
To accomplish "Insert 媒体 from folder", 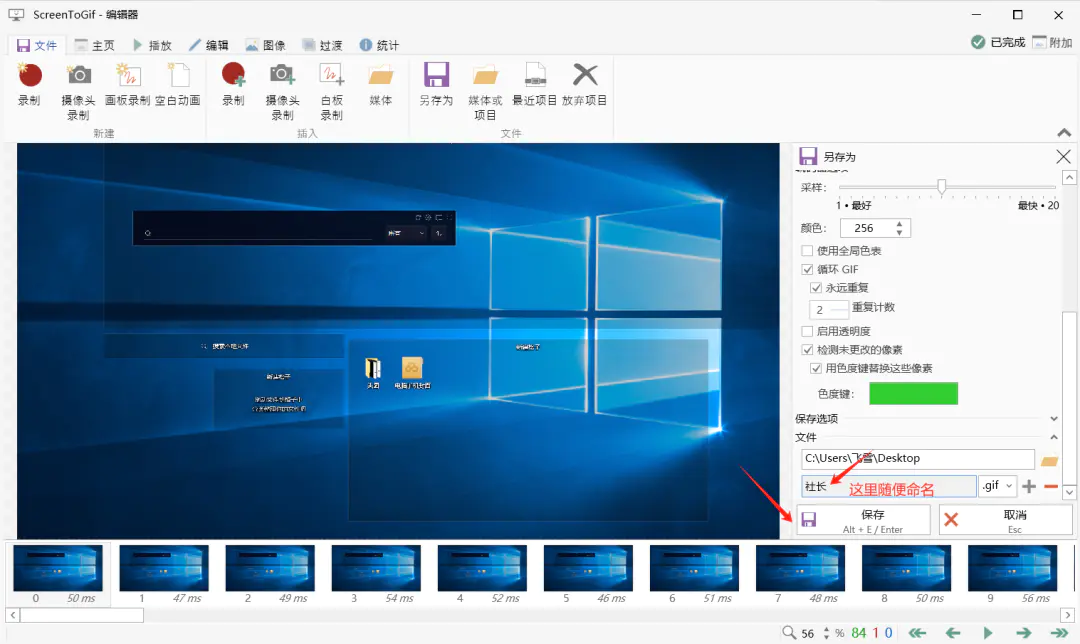I will pyautogui.click(x=381, y=84).
